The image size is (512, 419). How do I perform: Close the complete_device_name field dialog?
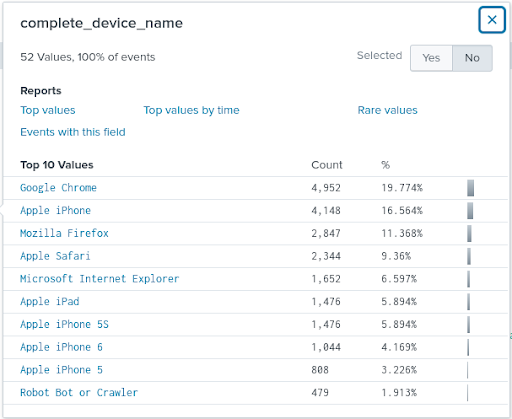(x=492, y=20)
